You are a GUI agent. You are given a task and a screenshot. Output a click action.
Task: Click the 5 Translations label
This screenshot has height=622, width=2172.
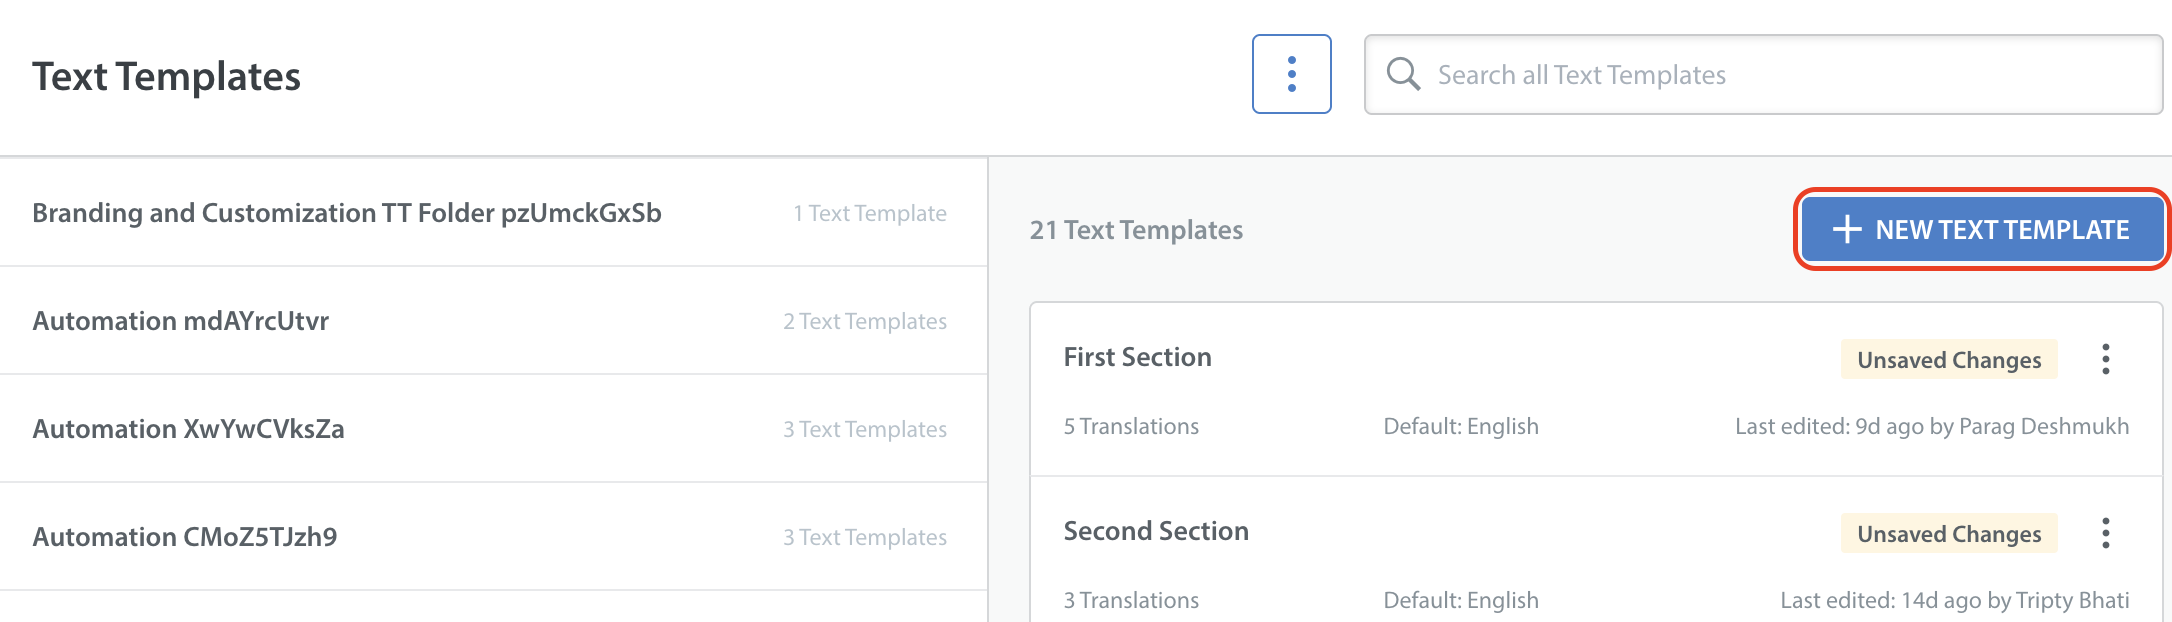1131,426
